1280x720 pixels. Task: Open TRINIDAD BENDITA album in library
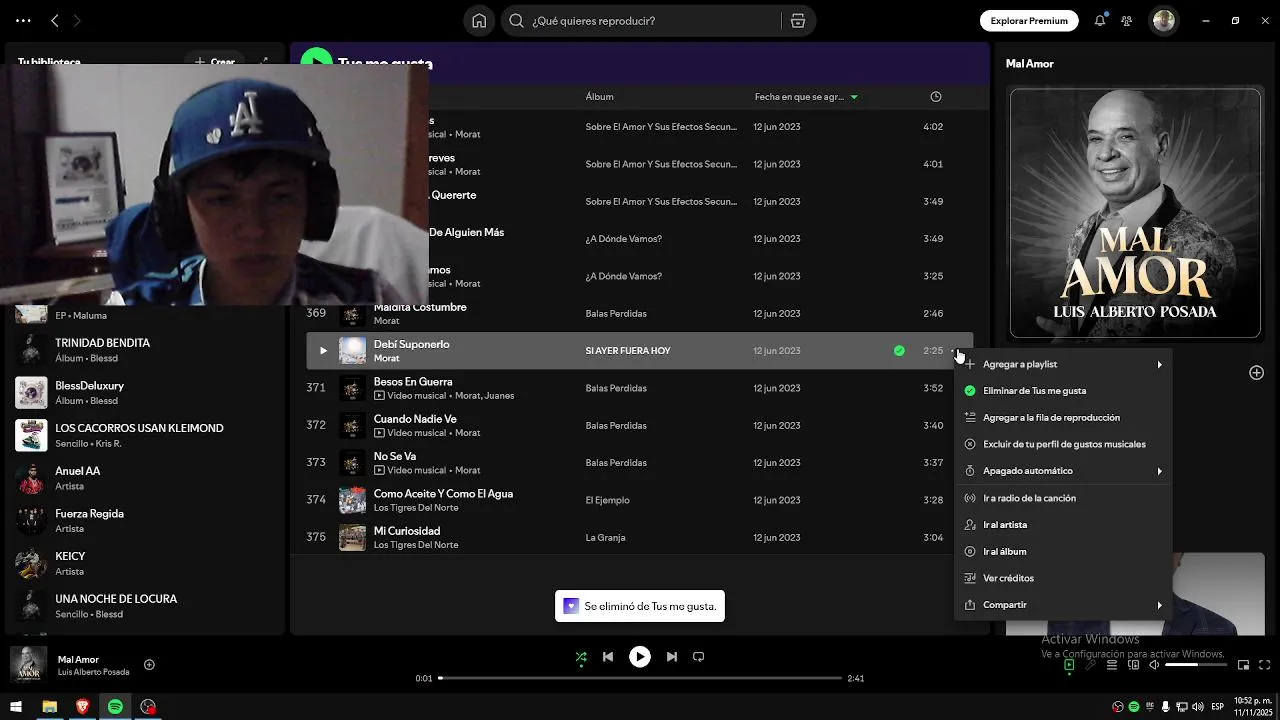pos(145,350)
